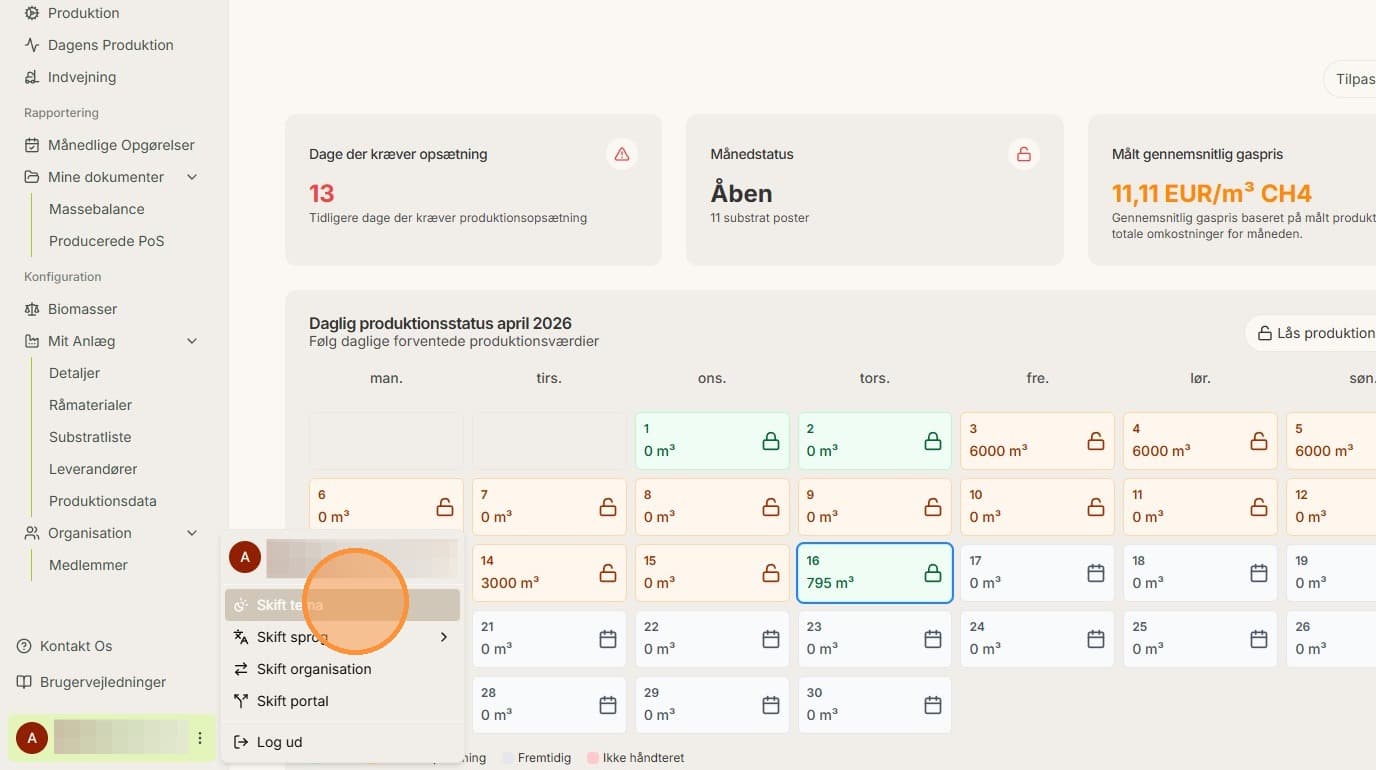
Task: Open the three-dot user menu icon
Action: coord(200,738)
